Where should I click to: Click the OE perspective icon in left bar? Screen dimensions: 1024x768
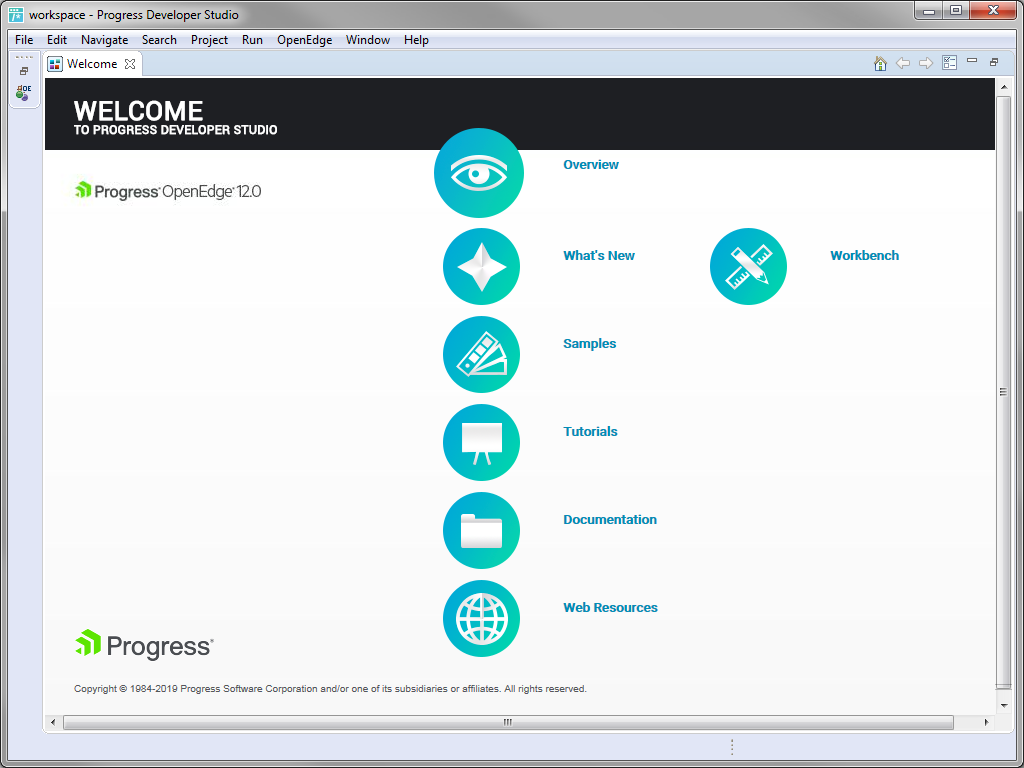click(24, 93)
